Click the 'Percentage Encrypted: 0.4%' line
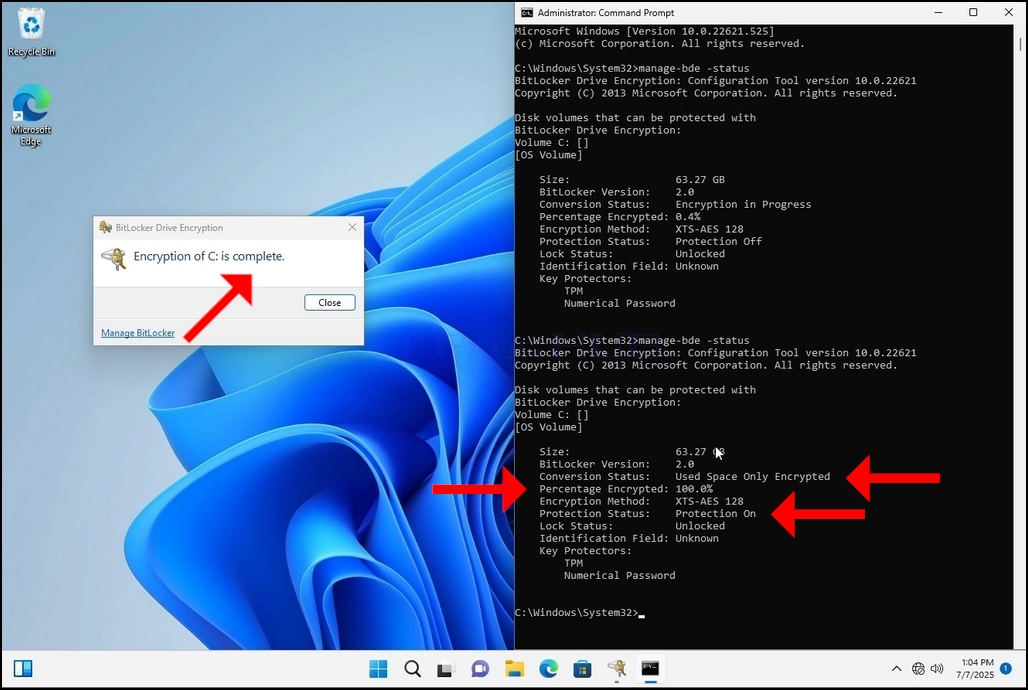 pyautogui.click(x=620, y=216)
